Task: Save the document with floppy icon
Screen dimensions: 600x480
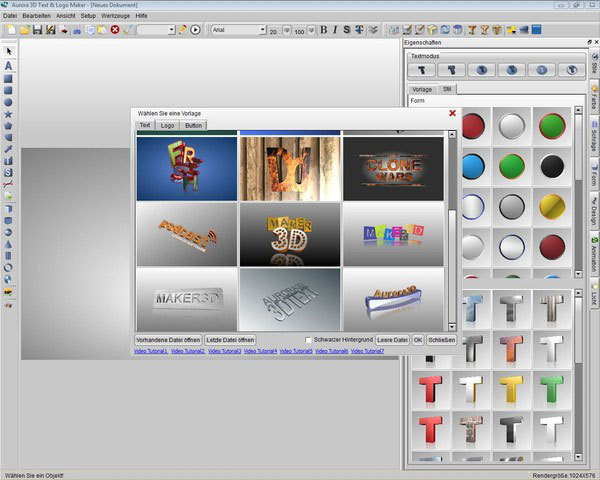Action: pos(37,29)
